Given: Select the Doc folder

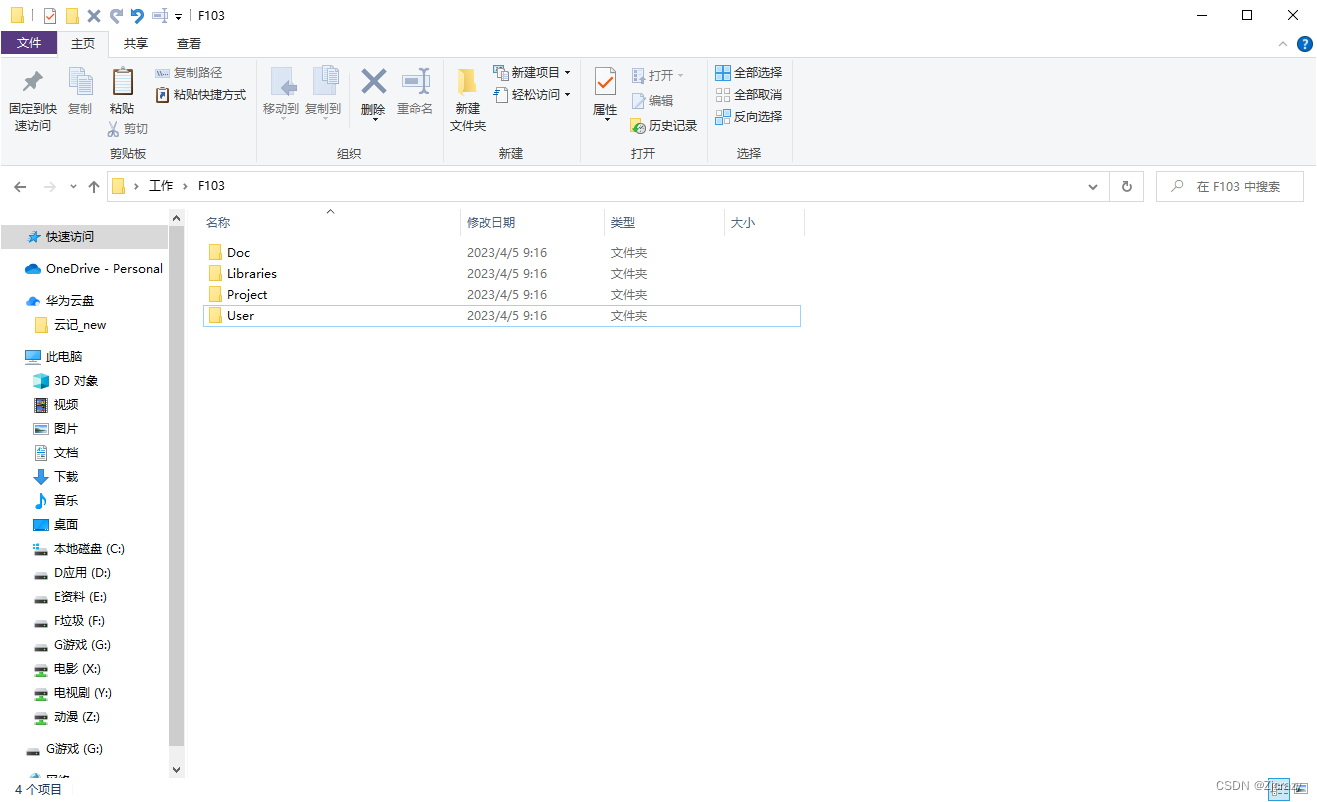Looking at the screenshot, I should point(501,253).
